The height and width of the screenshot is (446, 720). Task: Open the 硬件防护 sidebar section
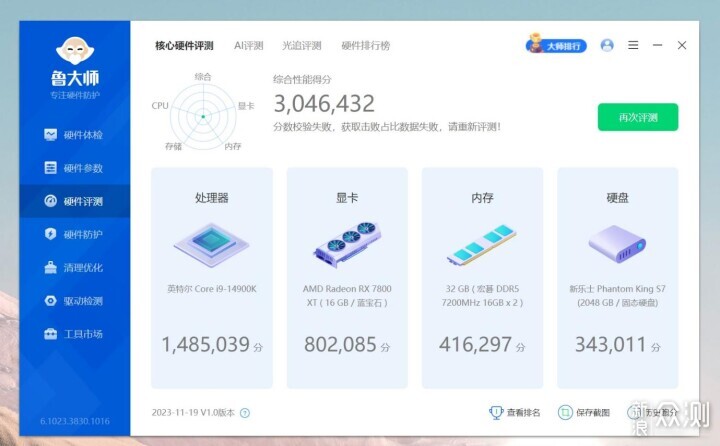74,234
